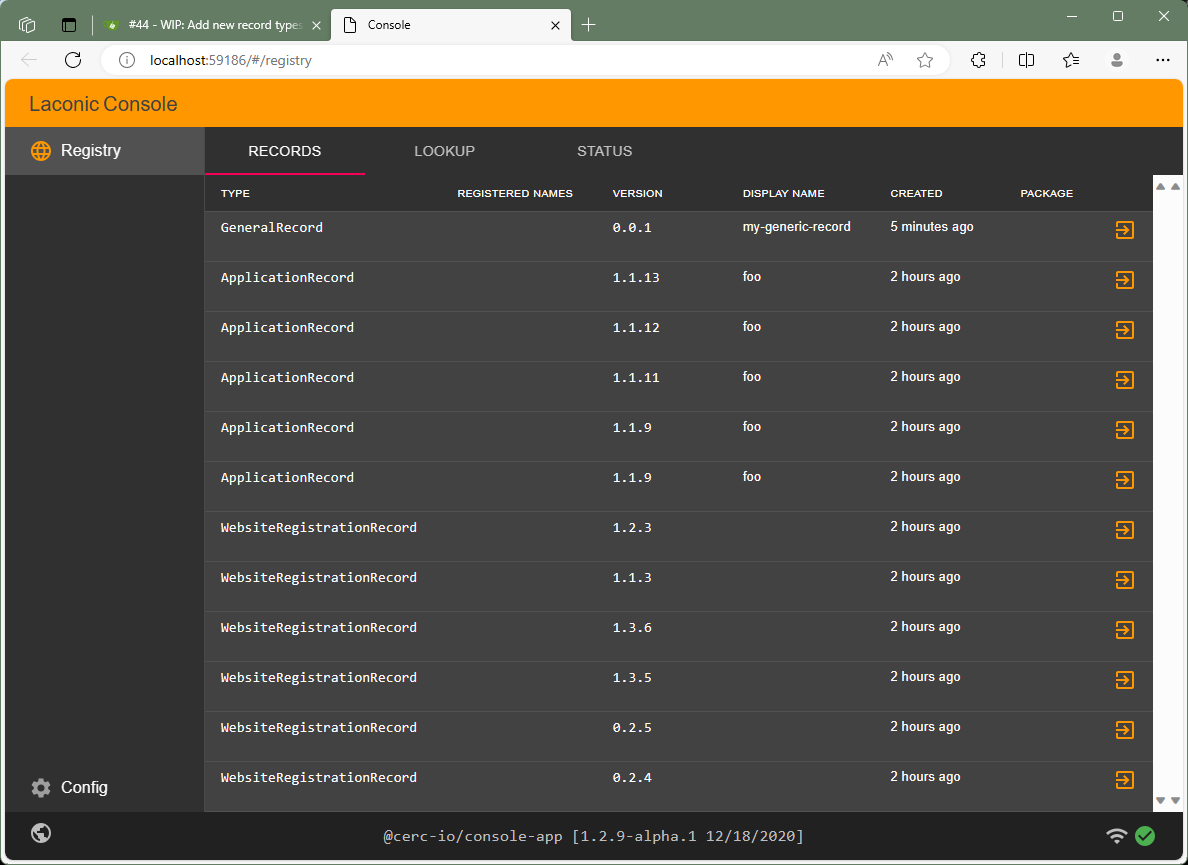Open details for WebsiteRegistrationRecord version 1.2.3
The image size is (1188, 865).
1124,530
